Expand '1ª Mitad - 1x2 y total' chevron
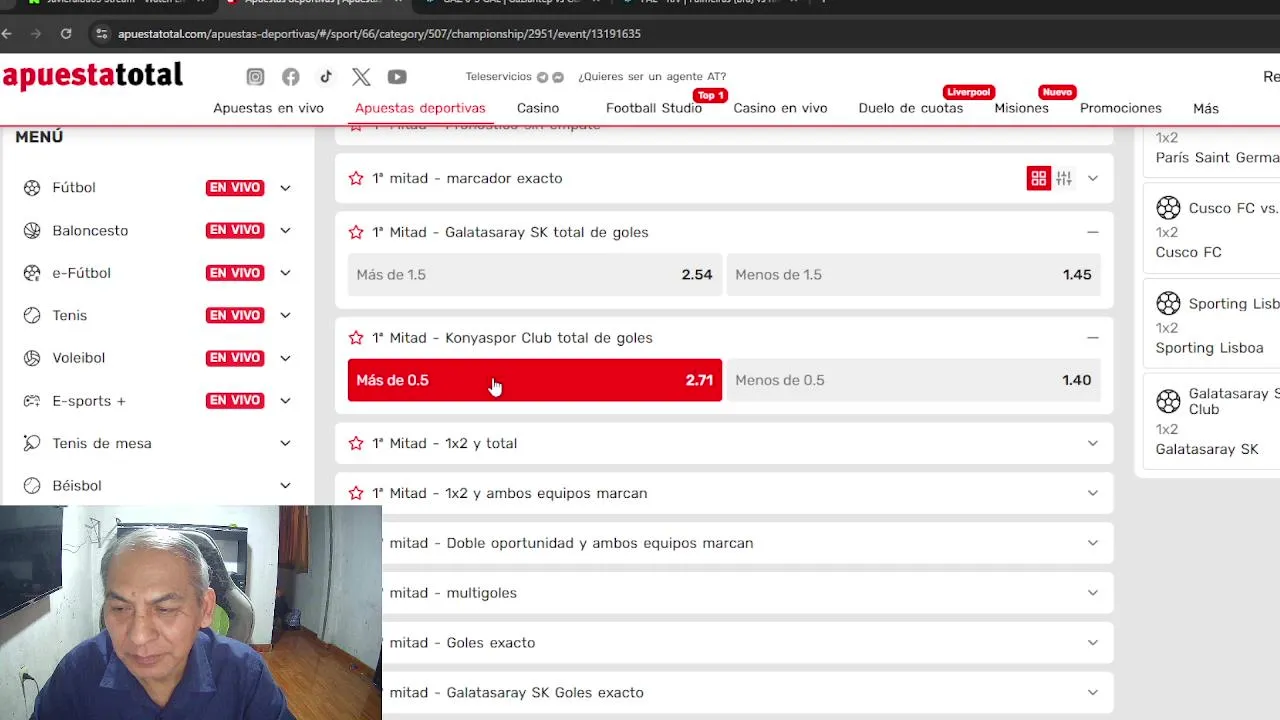The image size is (1280, 720). (1092, 443)
